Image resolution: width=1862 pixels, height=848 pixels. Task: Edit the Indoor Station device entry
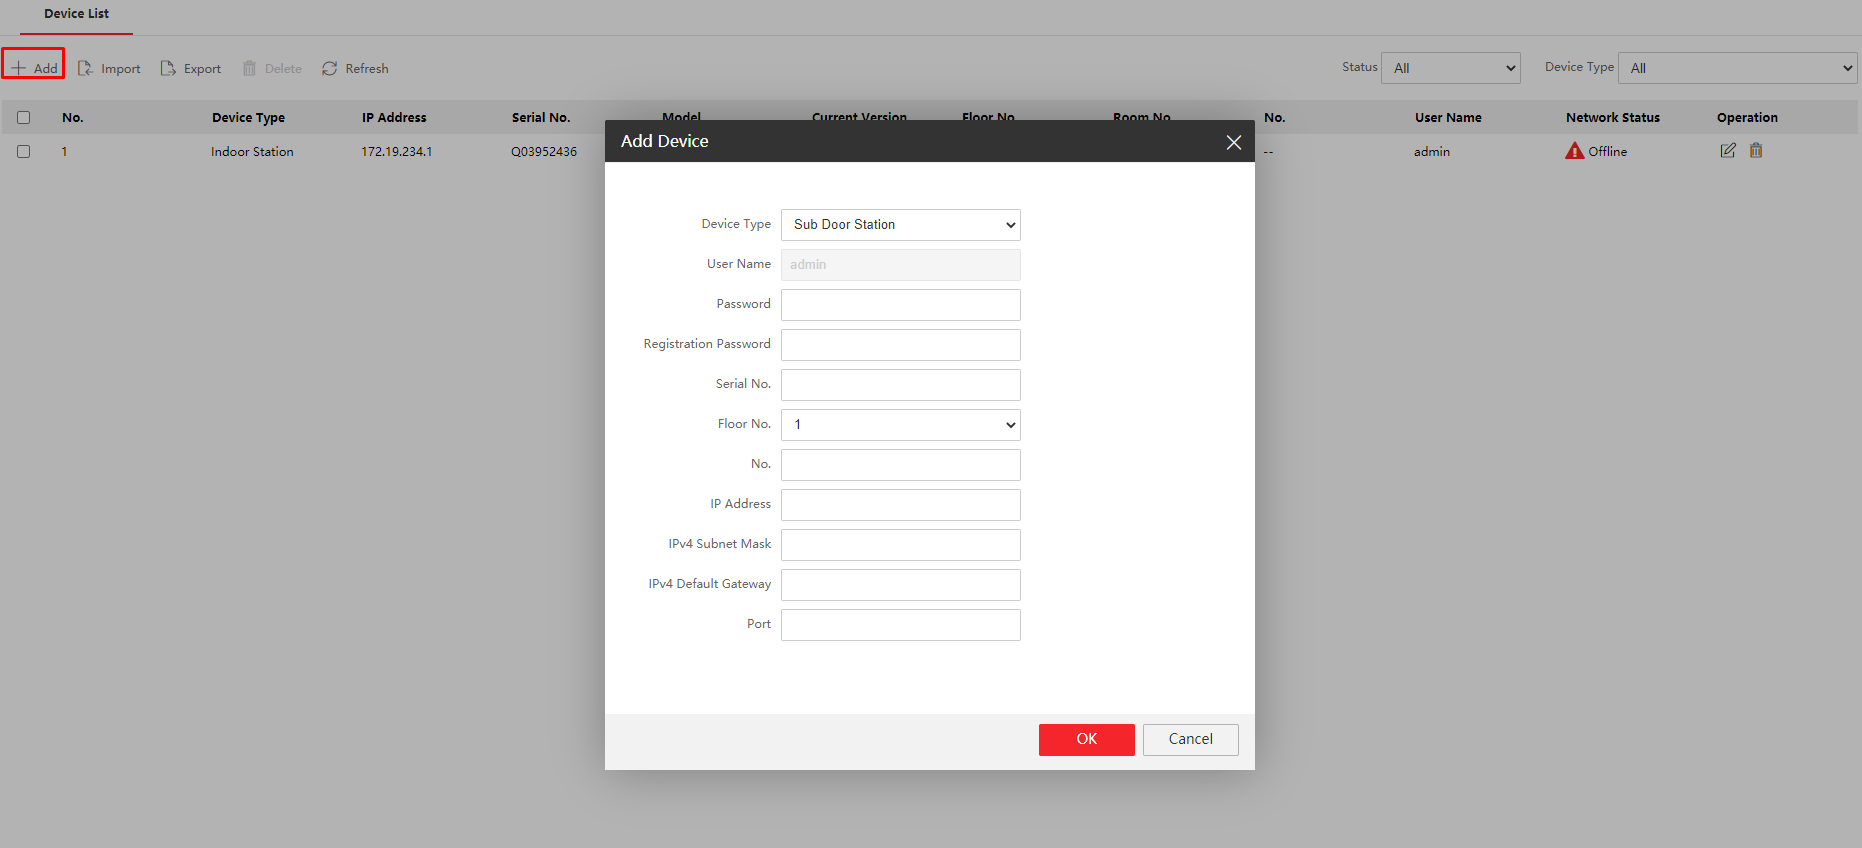(x=1728, y=151)
